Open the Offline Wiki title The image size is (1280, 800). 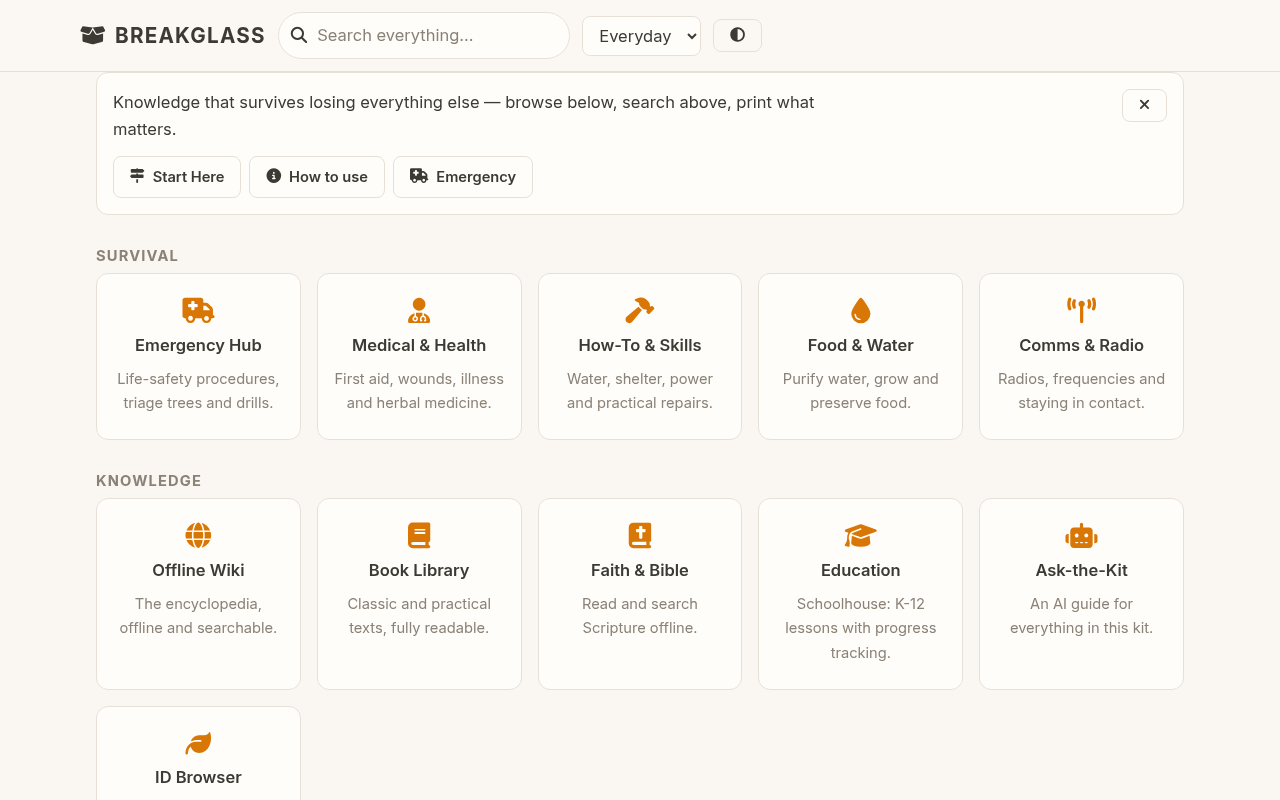coord(198,570)
